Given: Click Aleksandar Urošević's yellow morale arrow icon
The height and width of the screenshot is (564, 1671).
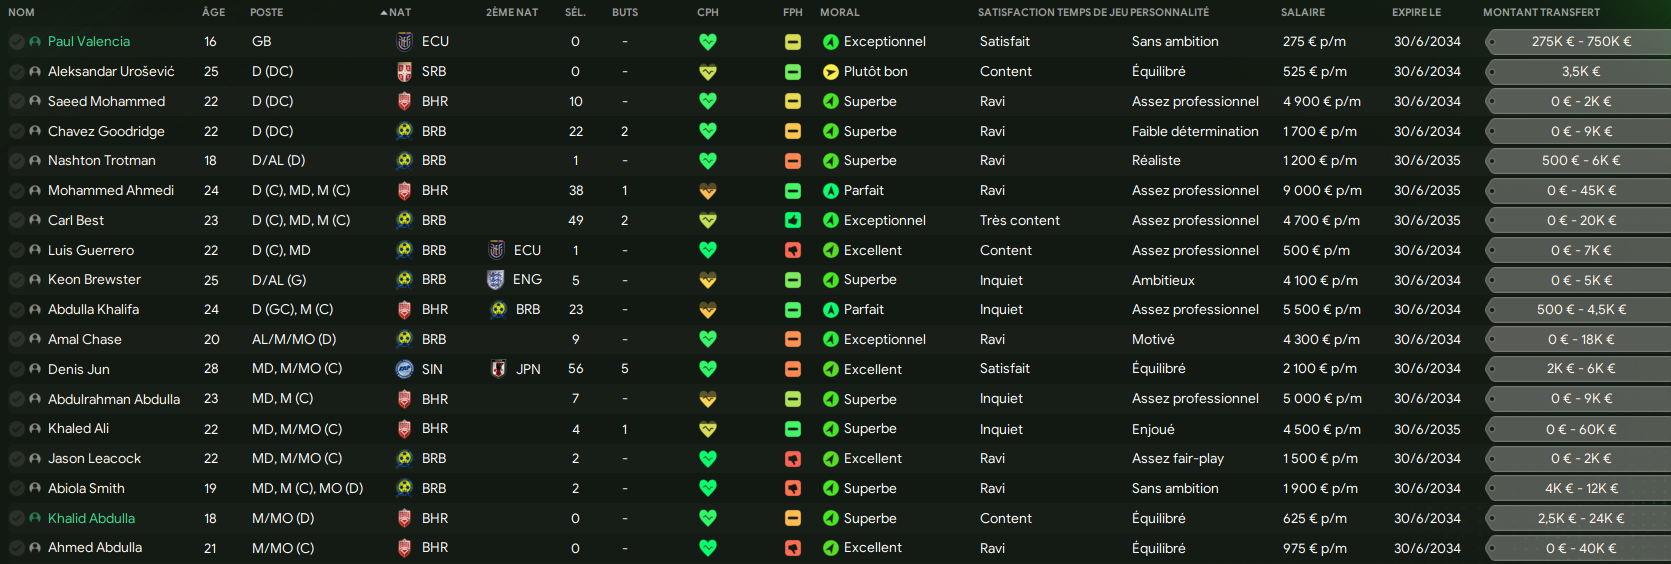Looking at the screenshot, I should [830, 72].
